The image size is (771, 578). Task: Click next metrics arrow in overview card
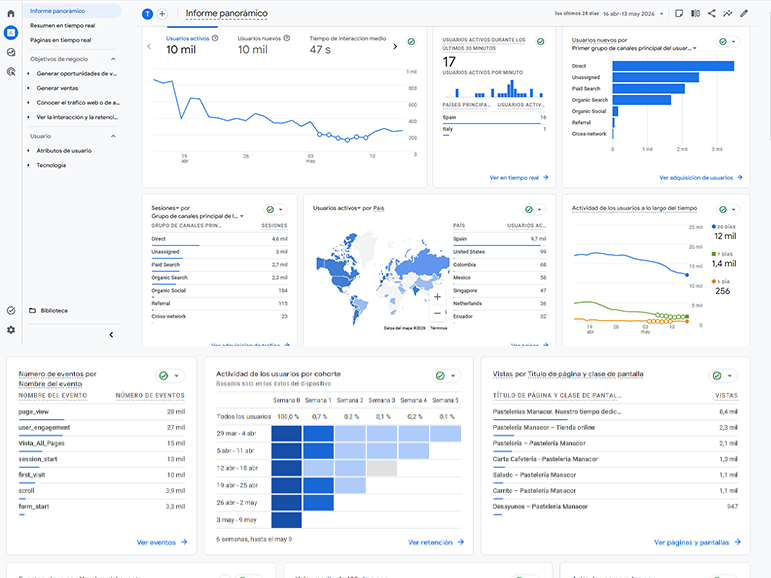tap(395, 47)
